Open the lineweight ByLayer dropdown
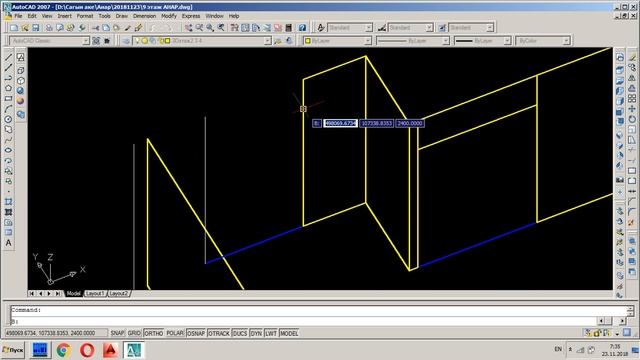The image size is (640, 360). point(507,41)
